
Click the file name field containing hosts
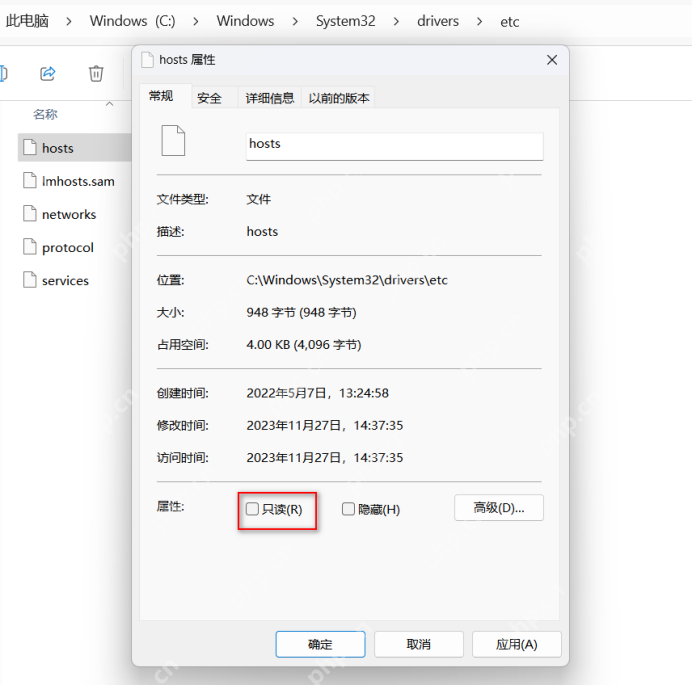coord(395,147)
